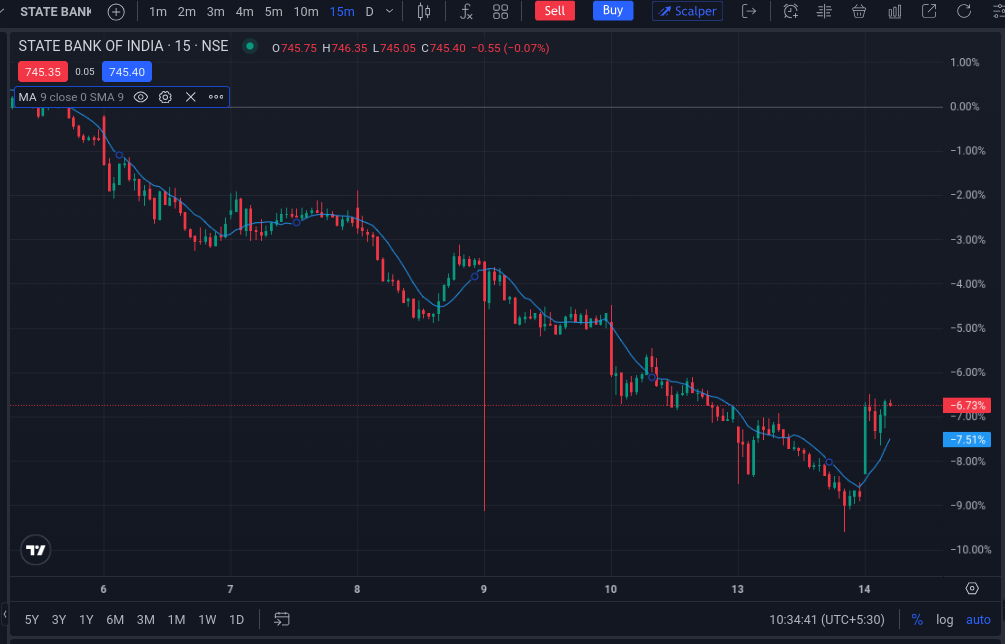The width and height of the screenshot is (1005, 644).
Task: Open the bar chart analytics icon
Action: (x=894, y=12)
